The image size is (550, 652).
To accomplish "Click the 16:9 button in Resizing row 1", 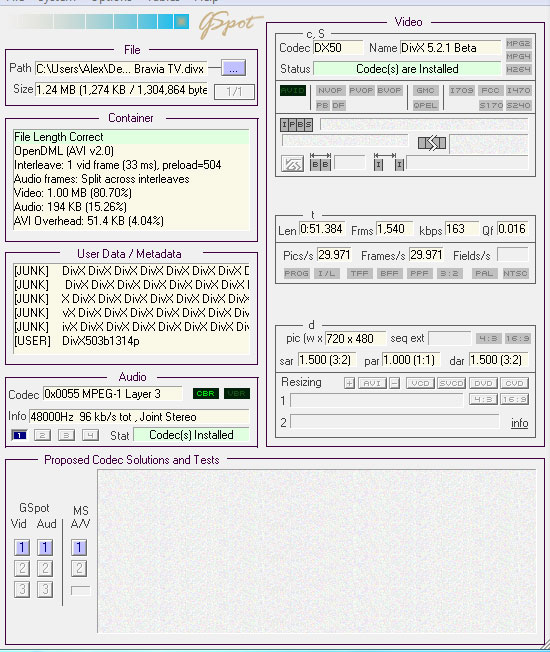I will click(x=514, y=399).
